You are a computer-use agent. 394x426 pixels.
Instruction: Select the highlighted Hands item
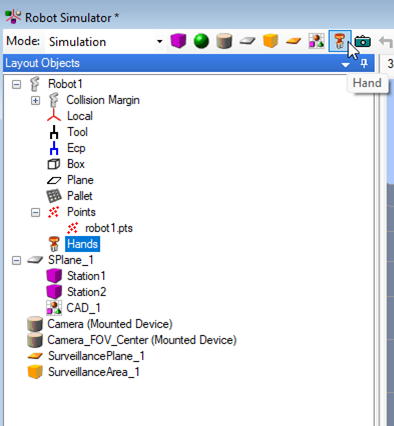pos(82,244)
